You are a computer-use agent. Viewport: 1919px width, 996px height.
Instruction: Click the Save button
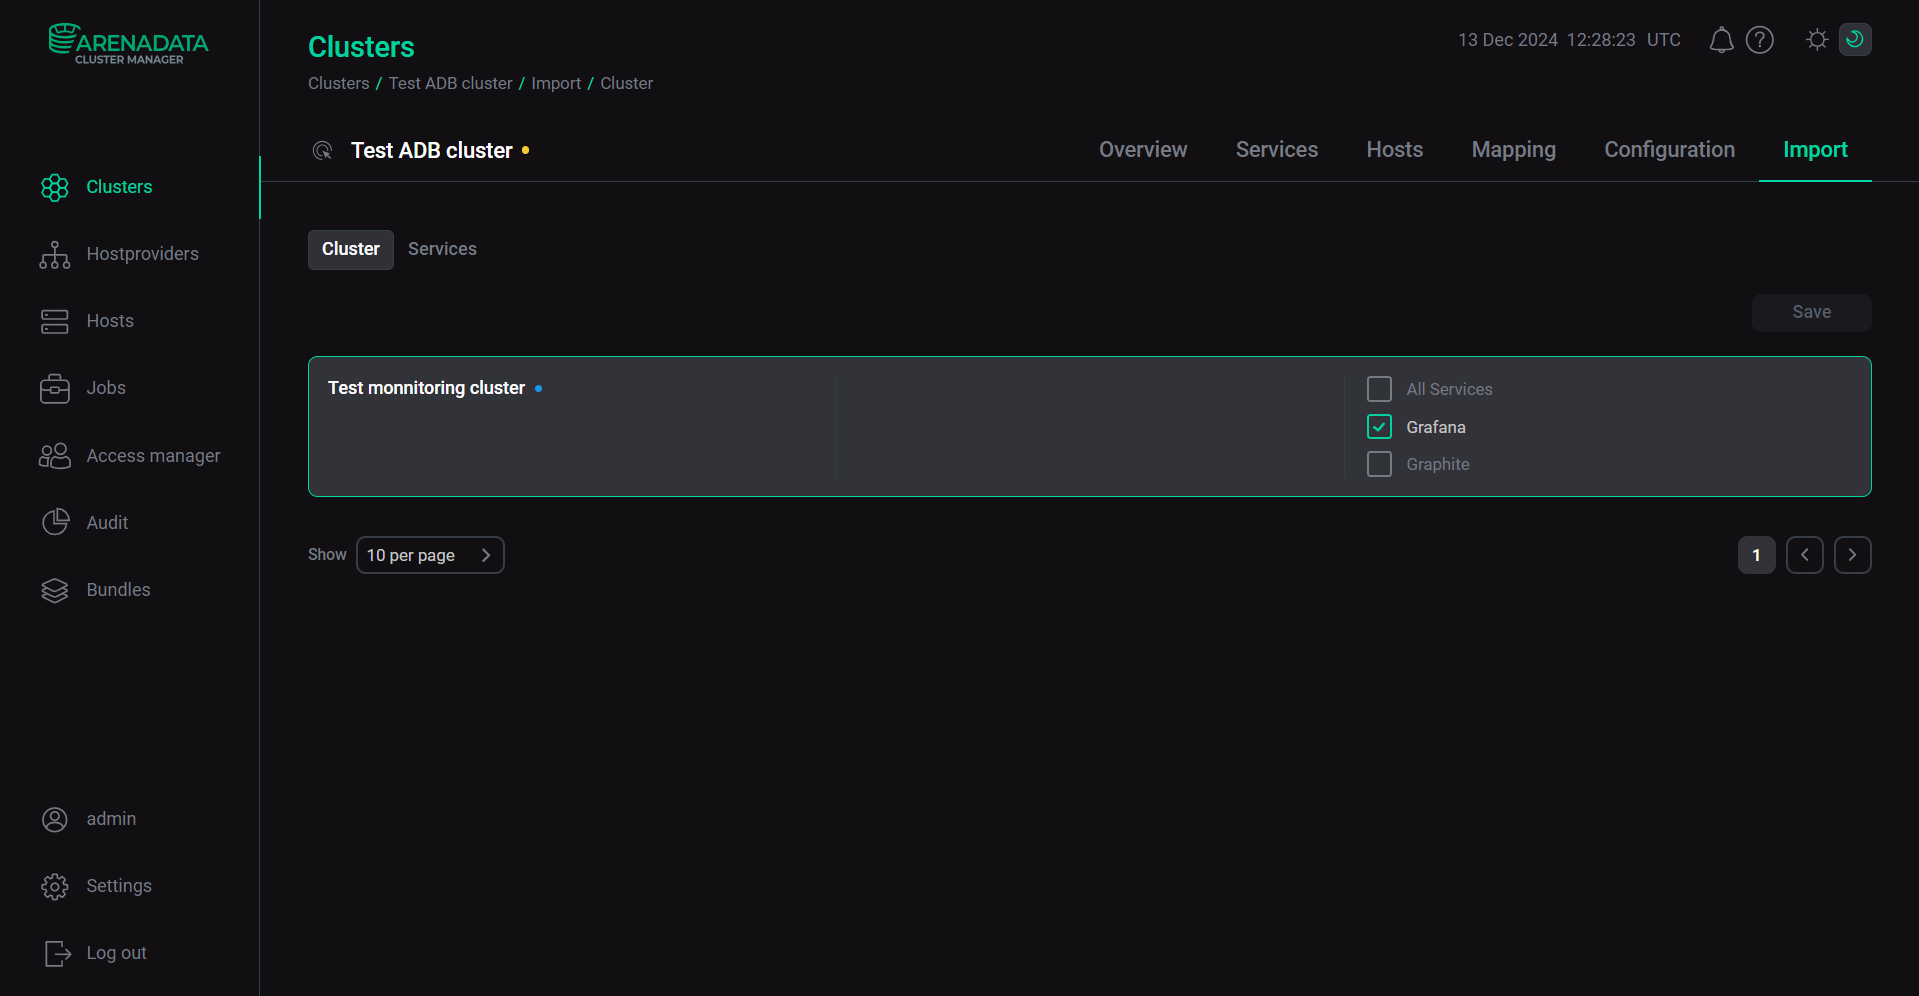pyautogui.click(x=1812, y=312)
